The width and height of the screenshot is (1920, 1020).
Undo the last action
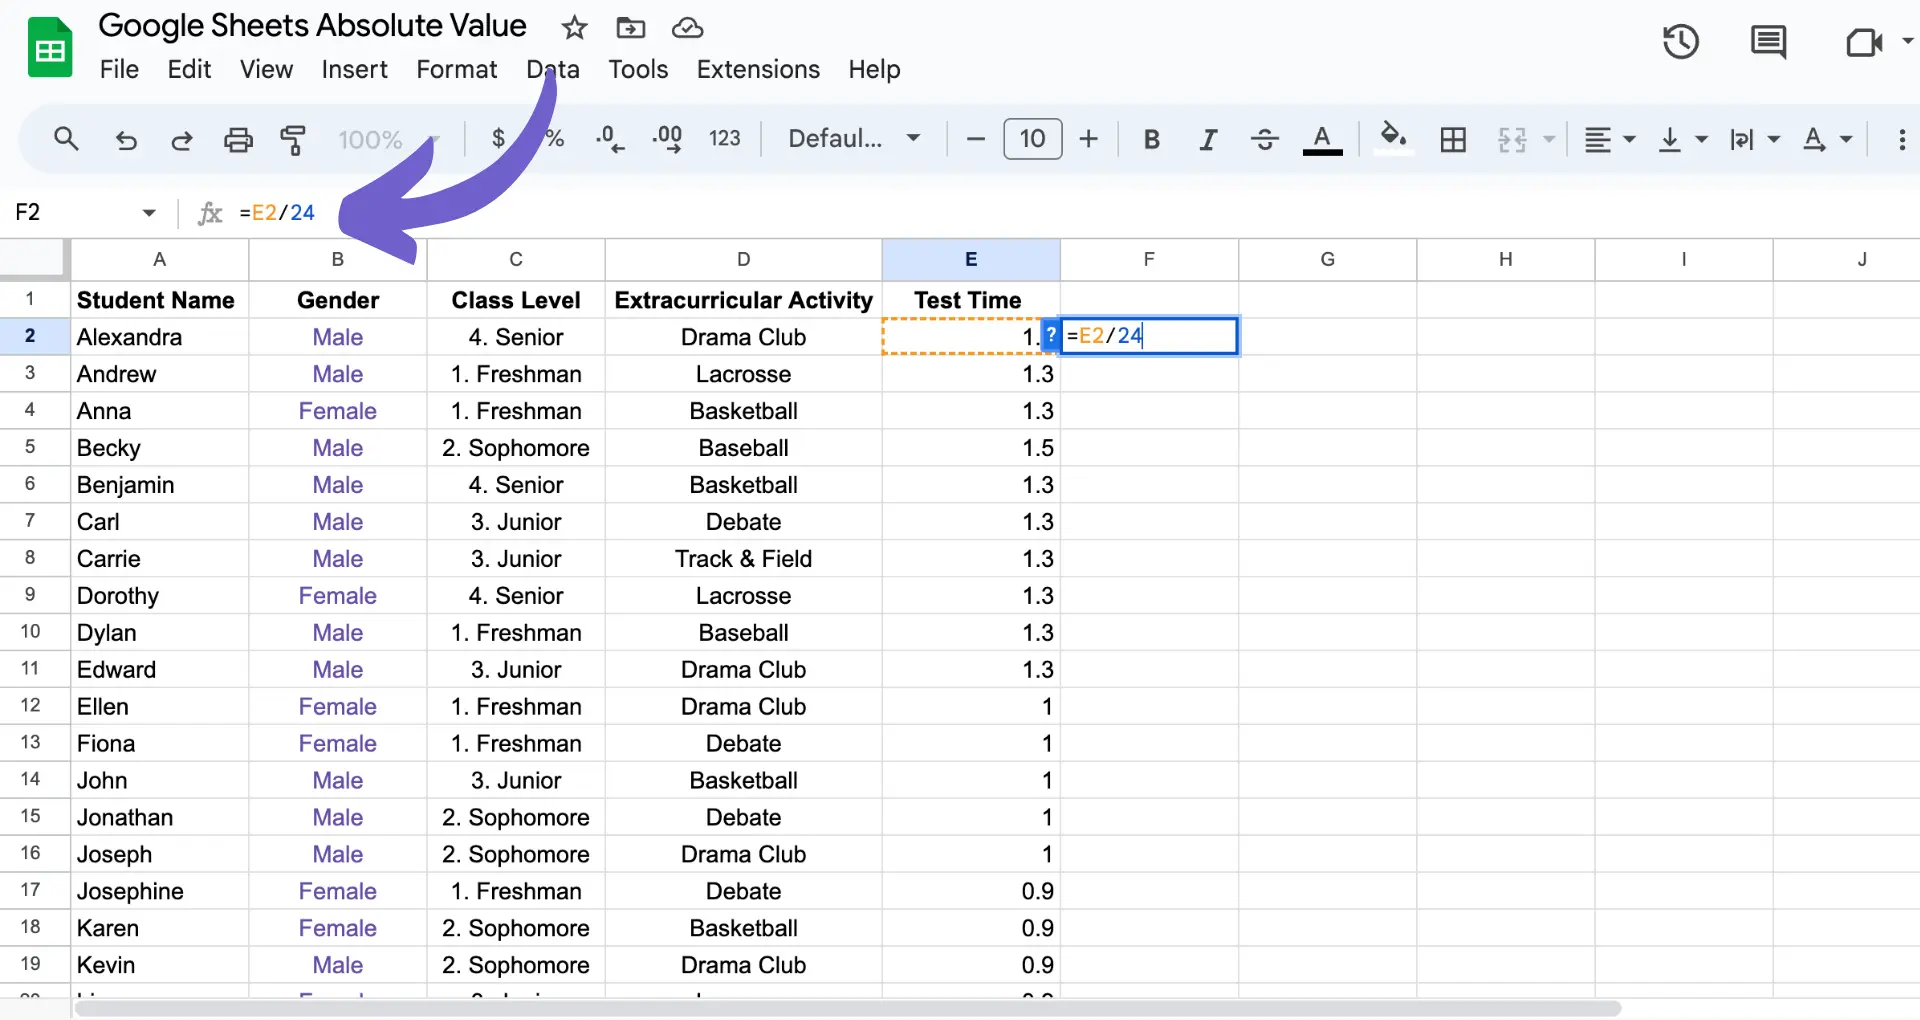[126, 140]
